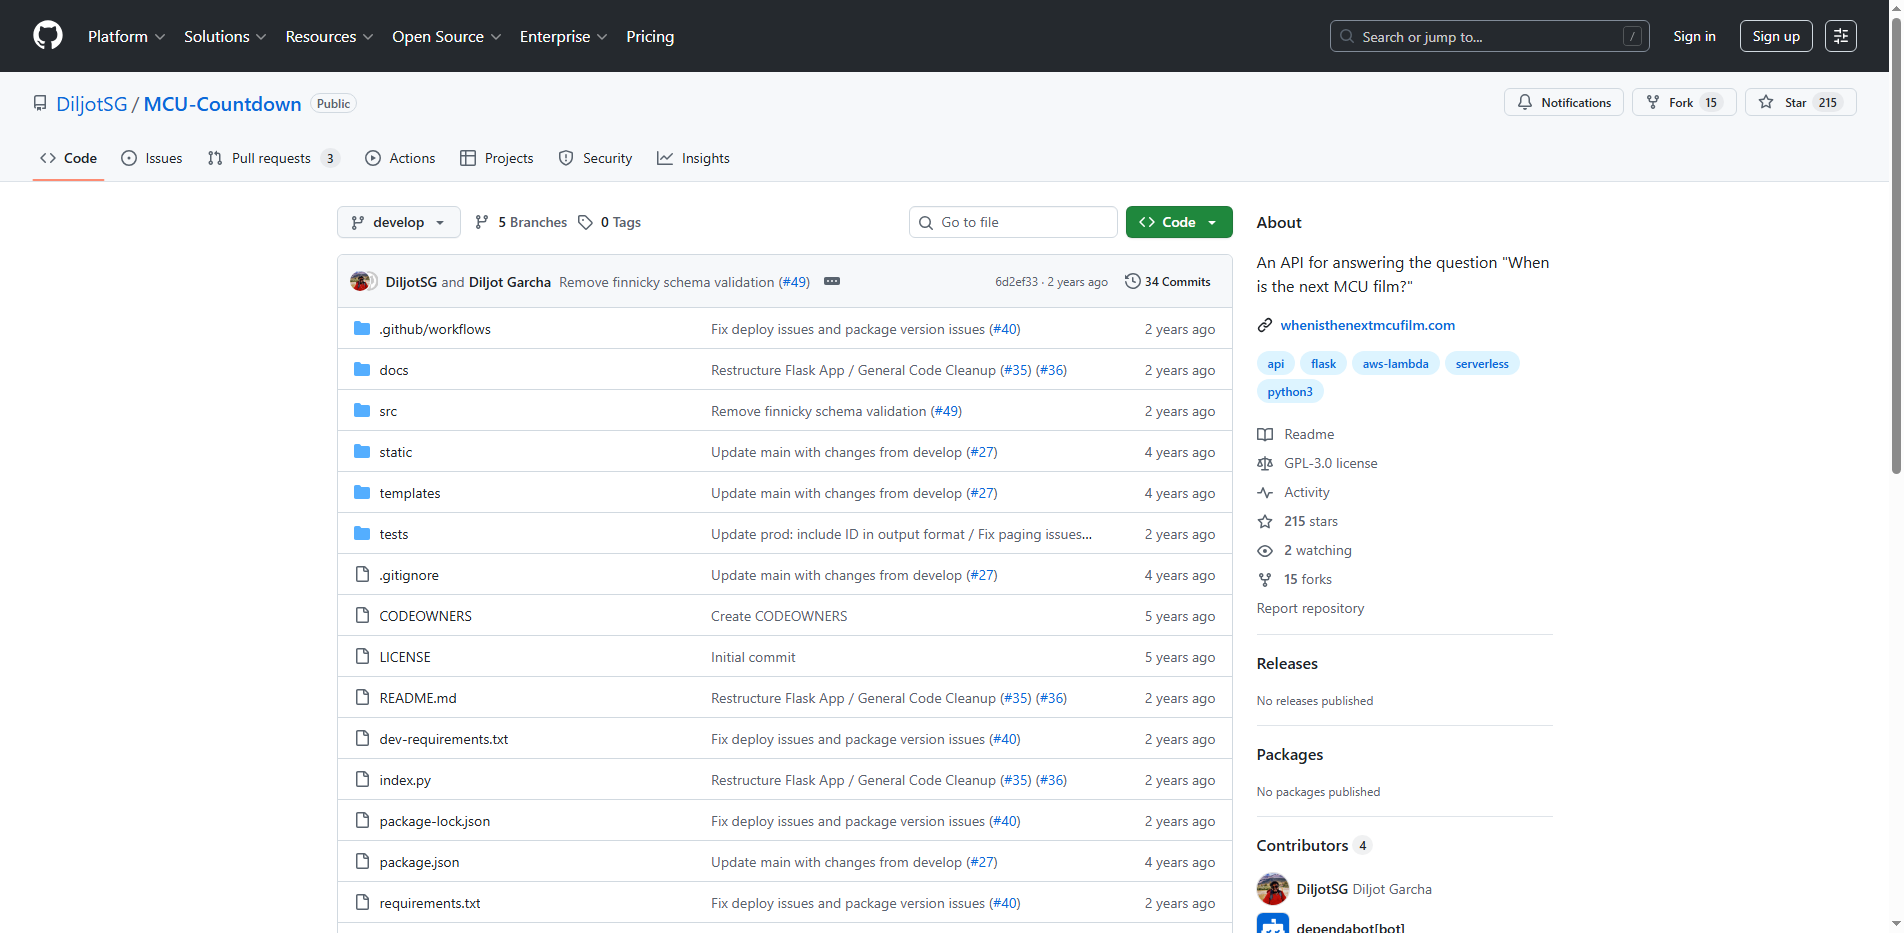Viewport: 1904px width, 933px height.
Task: Click DiljotSG avatar in latest commit
Action: (x=361, y=282)
